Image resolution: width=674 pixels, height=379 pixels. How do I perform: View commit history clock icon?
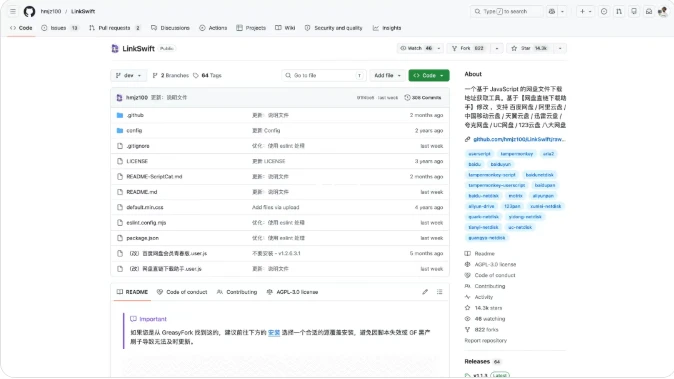tap(407, 98)
